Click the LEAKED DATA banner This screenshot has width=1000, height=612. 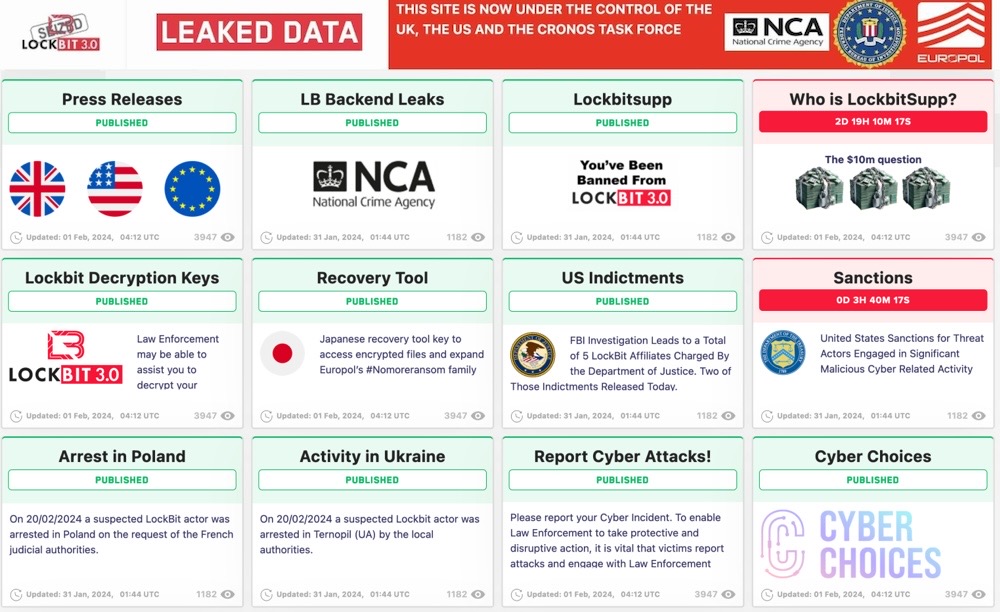click(x=258, y=32)
